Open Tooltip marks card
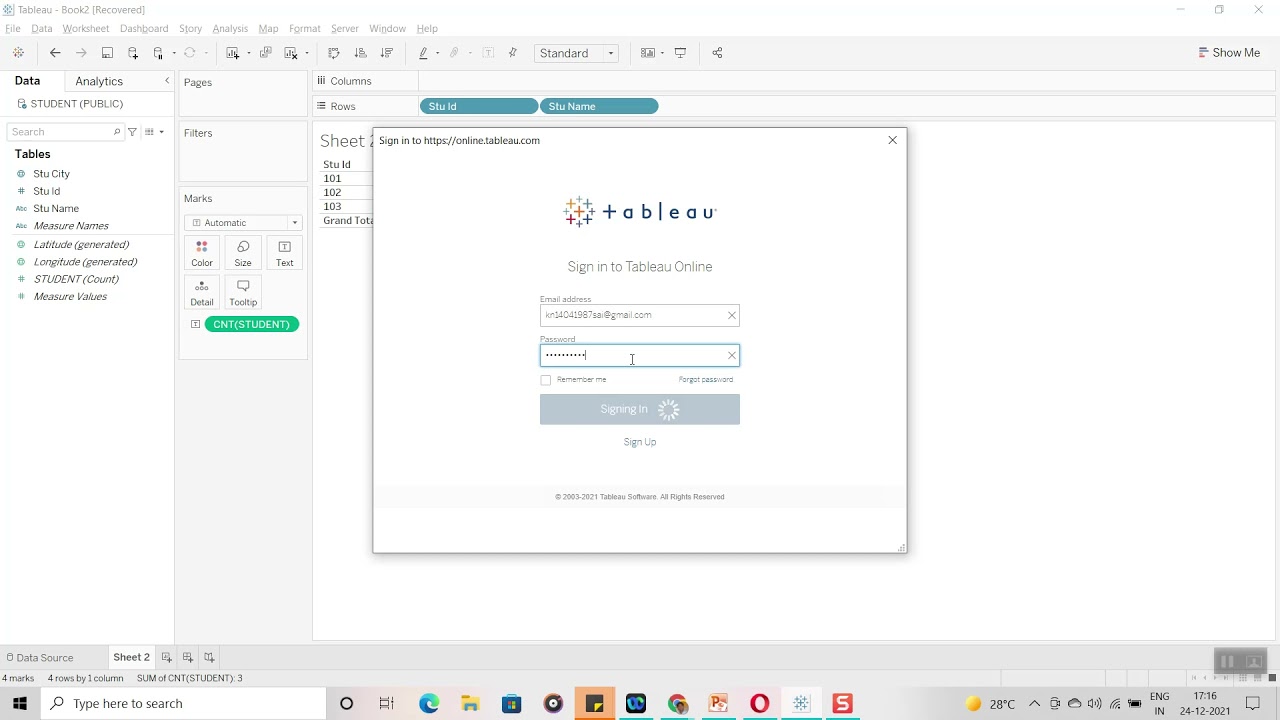Screen dimensions: 1280x720 (243, 292)
